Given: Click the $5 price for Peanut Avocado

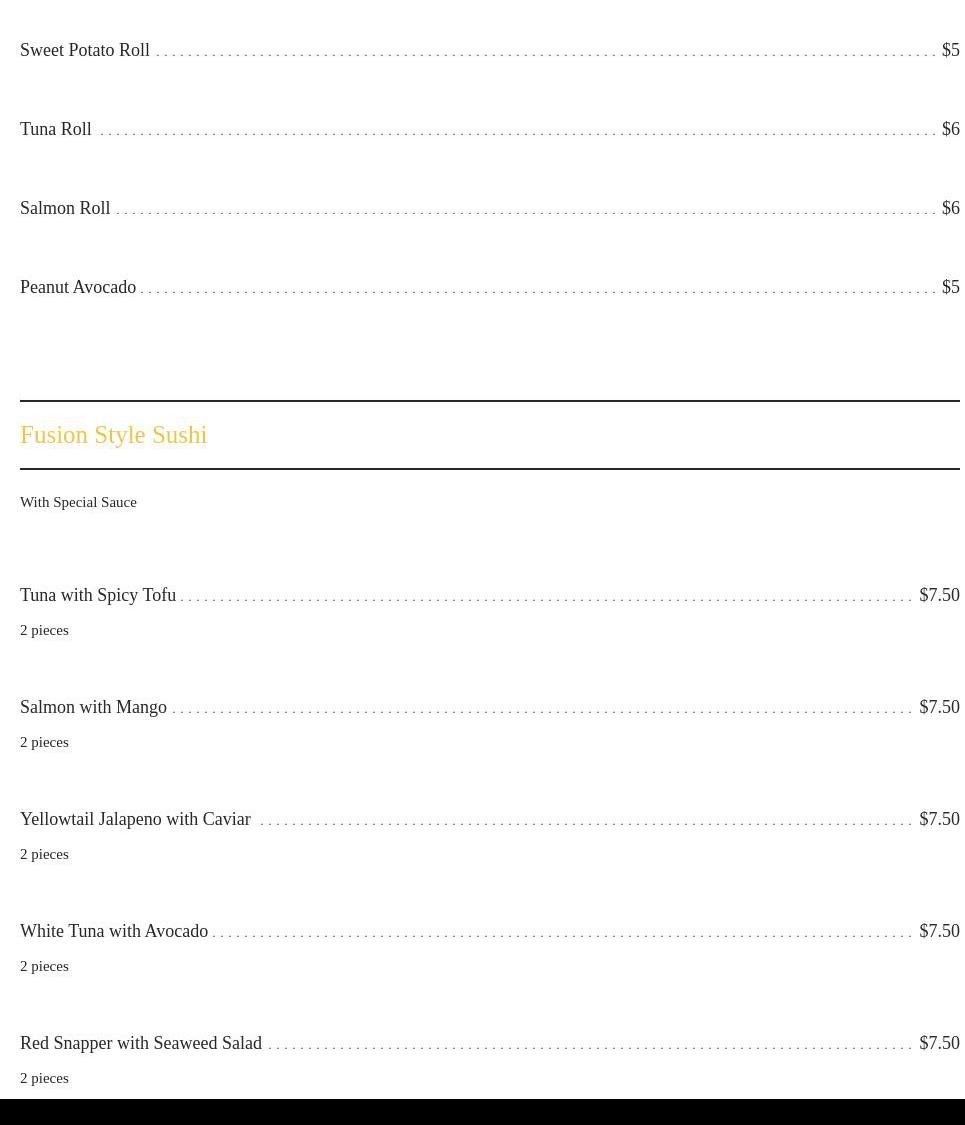Looking at the screenshot, I should click(951, 287).
